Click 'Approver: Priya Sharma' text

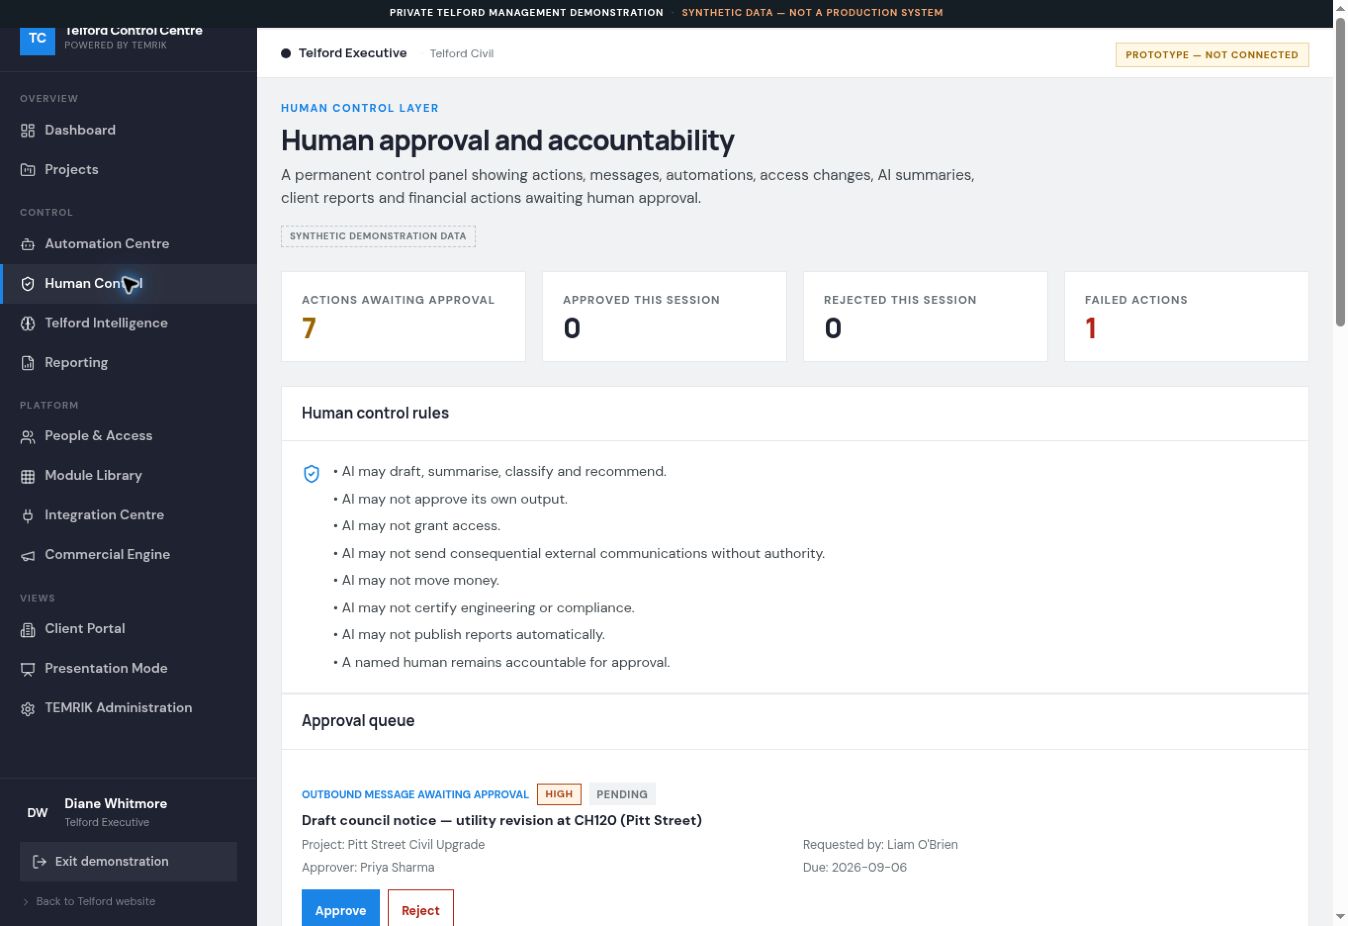[368, 868]
